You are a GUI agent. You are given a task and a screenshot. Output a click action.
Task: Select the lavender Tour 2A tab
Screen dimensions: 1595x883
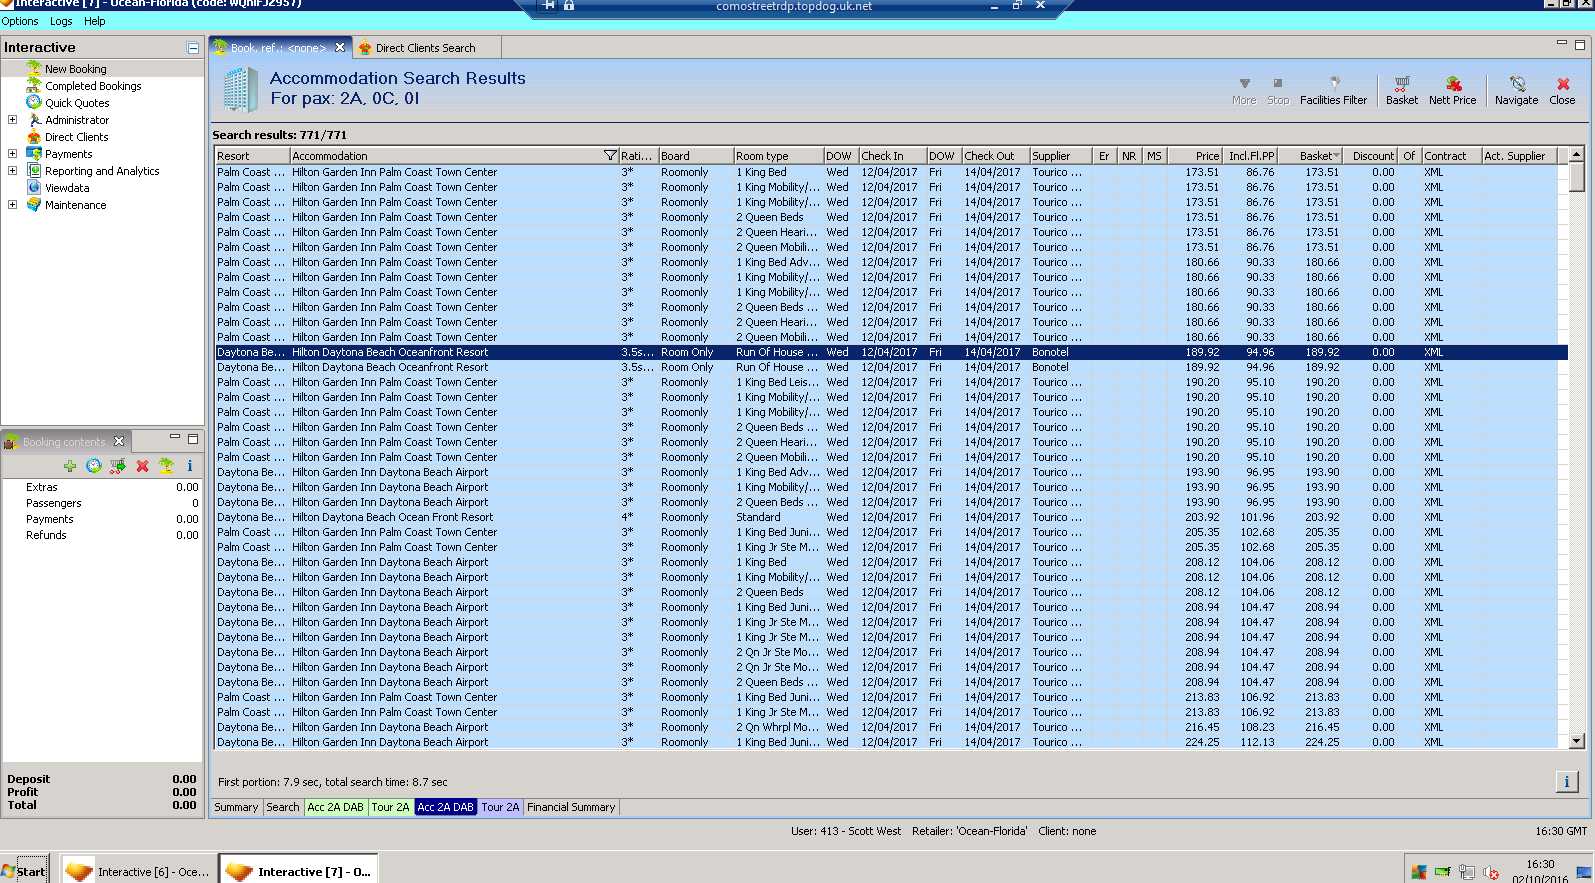click(500, 807)
